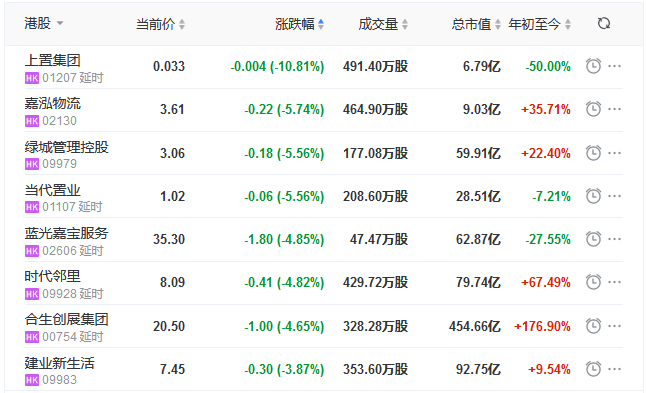This screenshot has width=647, height=393.
Task: Click the HK badge beside code 00754
Action: tap(32, 337)
